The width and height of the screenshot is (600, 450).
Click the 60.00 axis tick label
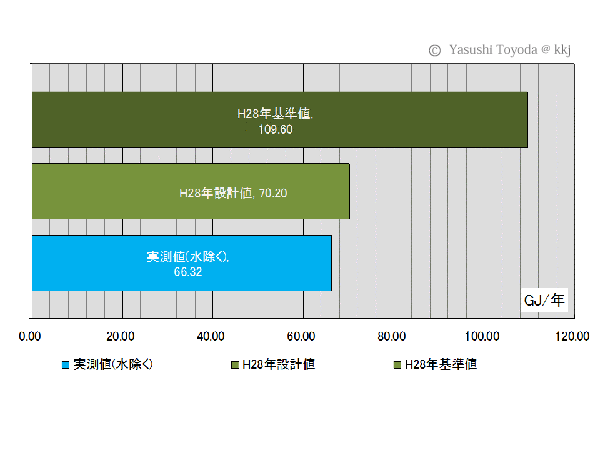pyautogui.click(x=301, y=336)
